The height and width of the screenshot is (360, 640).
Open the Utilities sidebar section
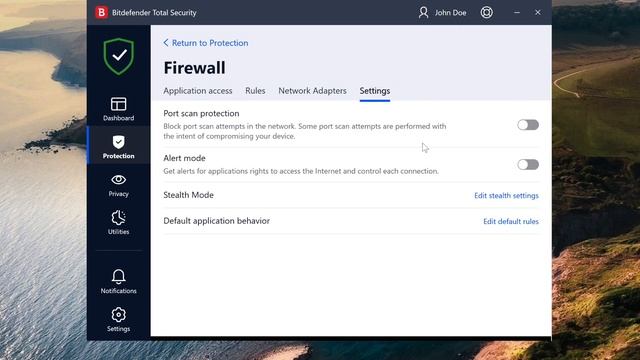118,222
